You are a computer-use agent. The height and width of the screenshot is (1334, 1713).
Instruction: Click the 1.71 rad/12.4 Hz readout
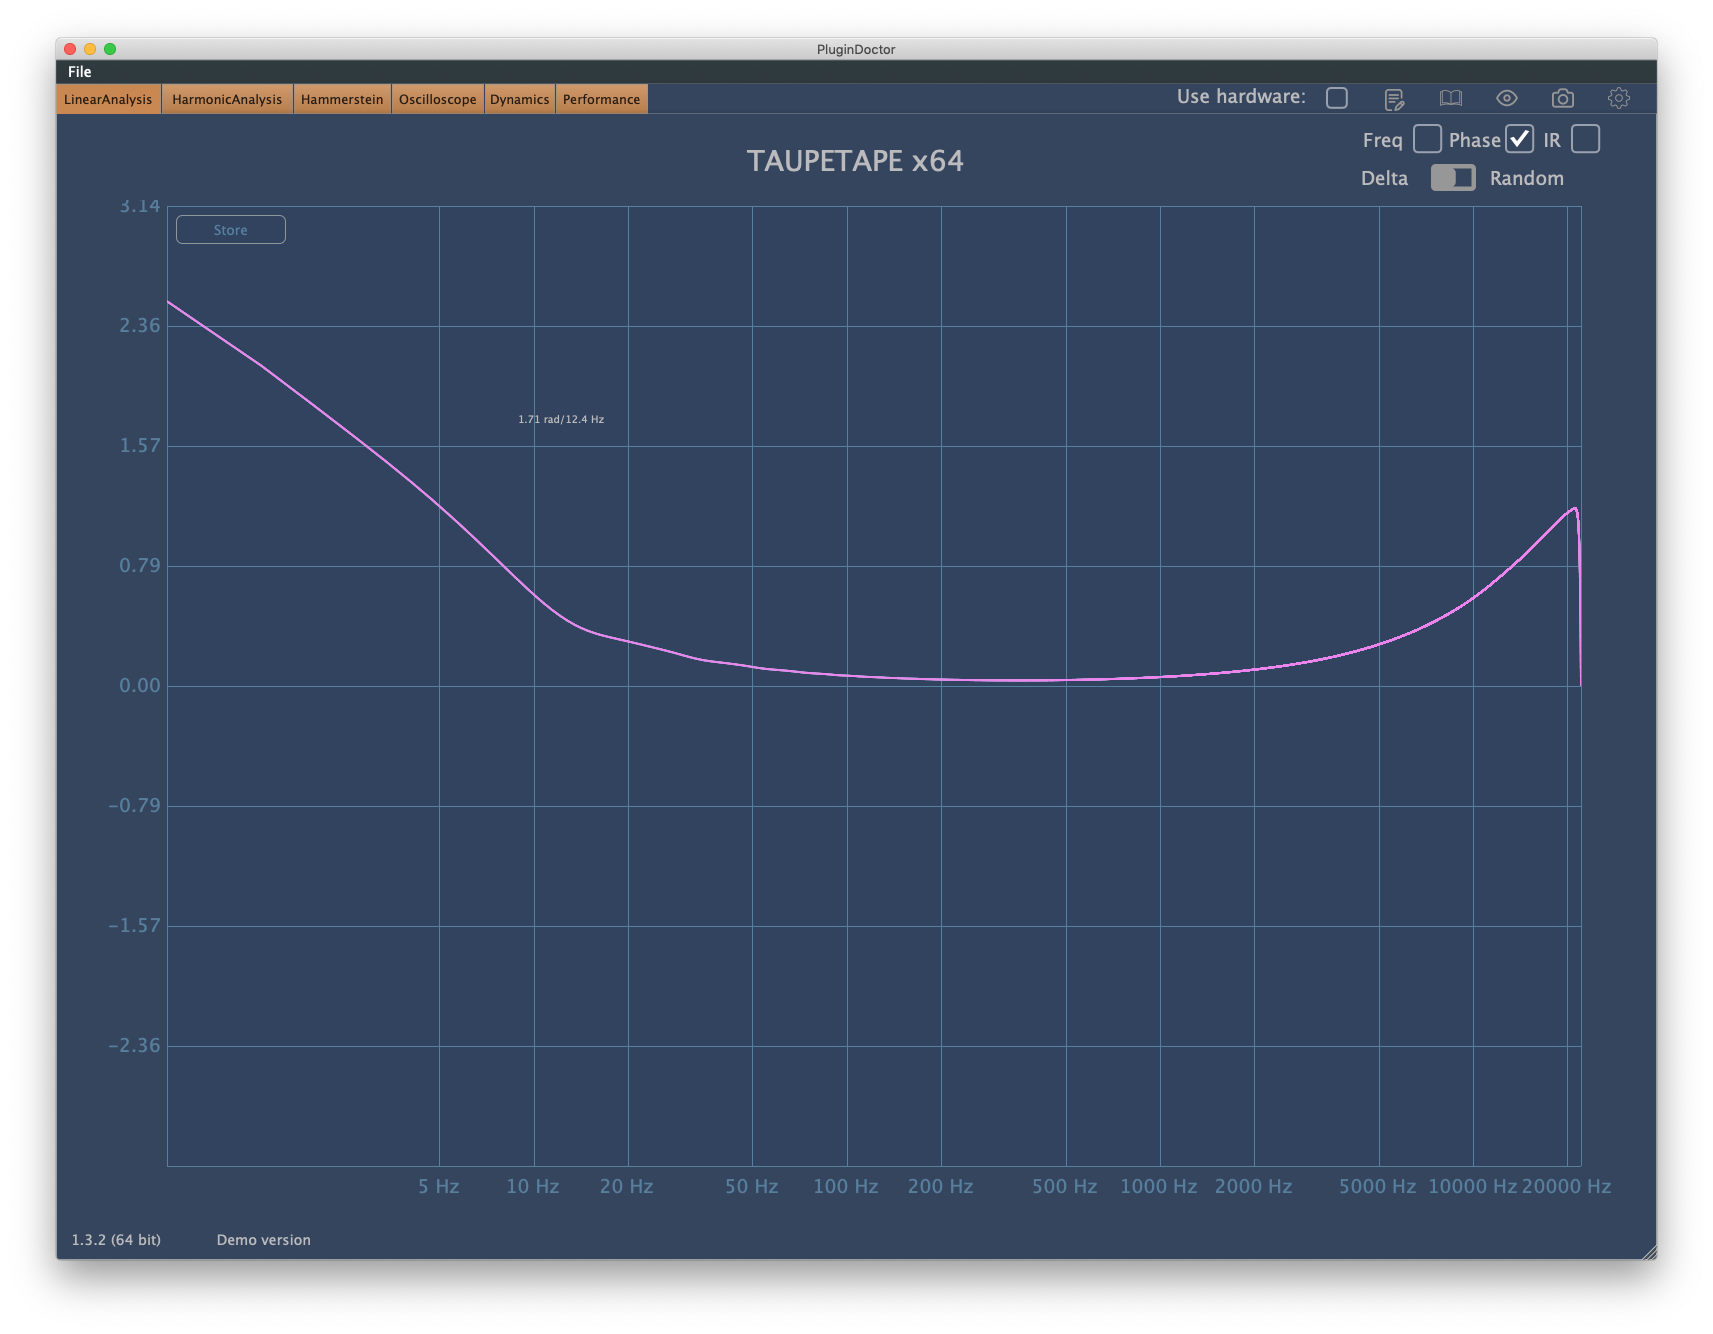point(561,419)
